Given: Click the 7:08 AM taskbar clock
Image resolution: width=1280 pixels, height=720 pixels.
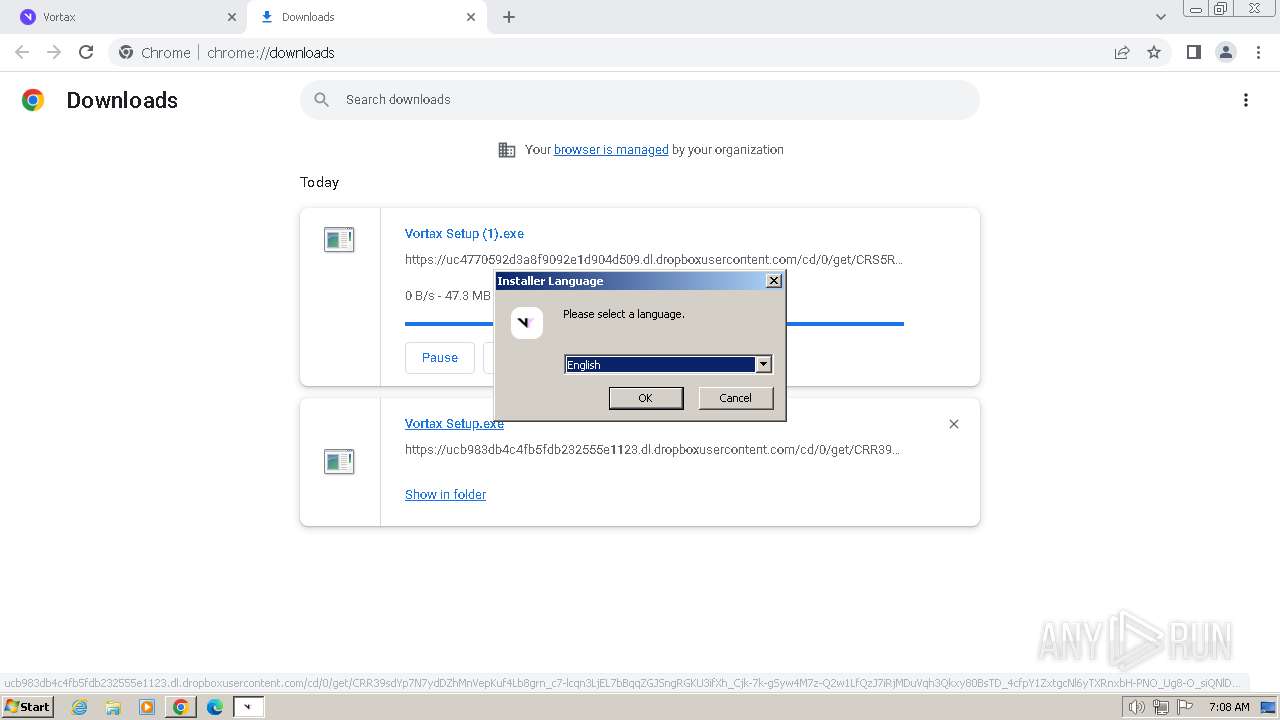Looking at the screenshot, I should click(1229, 707).
